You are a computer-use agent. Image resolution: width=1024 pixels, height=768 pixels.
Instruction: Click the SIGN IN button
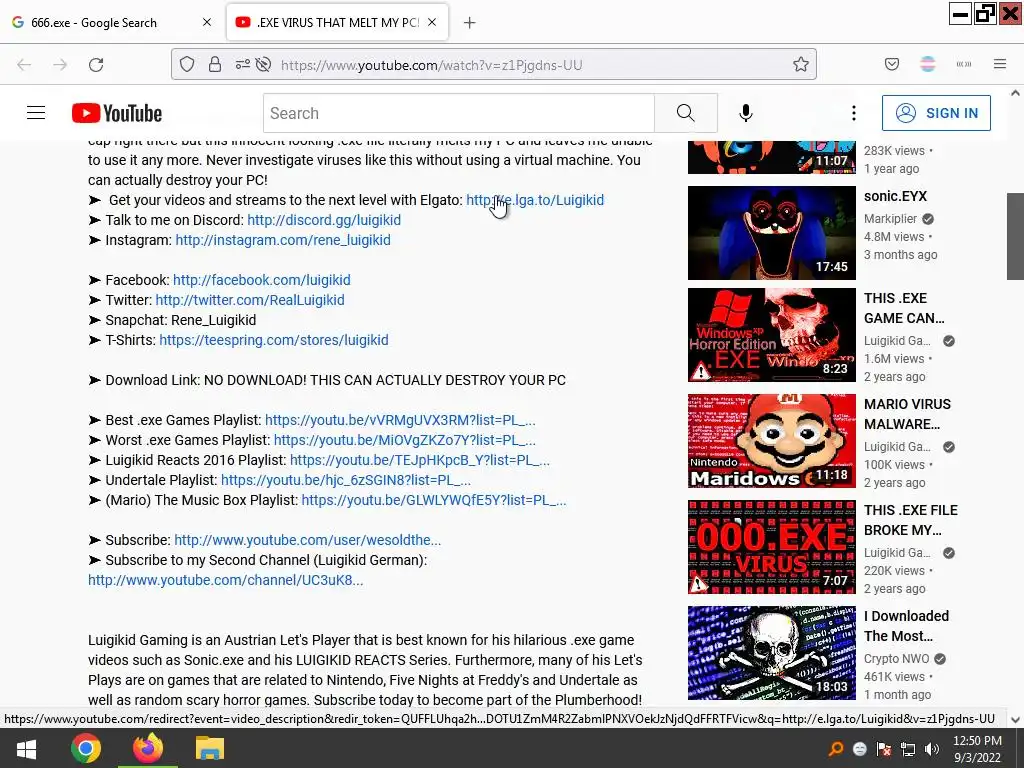coord(936,113)
